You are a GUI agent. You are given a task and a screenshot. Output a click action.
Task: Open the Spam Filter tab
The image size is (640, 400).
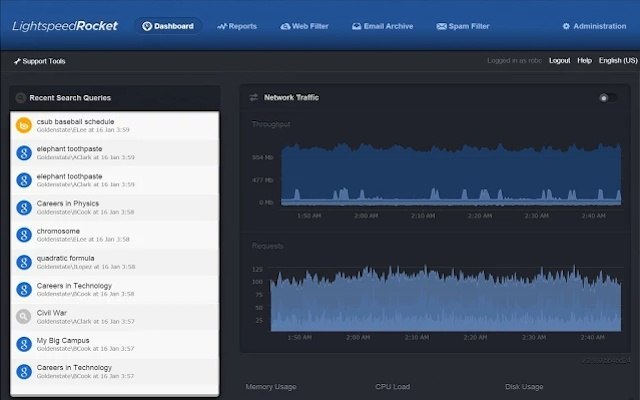(463, 26)
